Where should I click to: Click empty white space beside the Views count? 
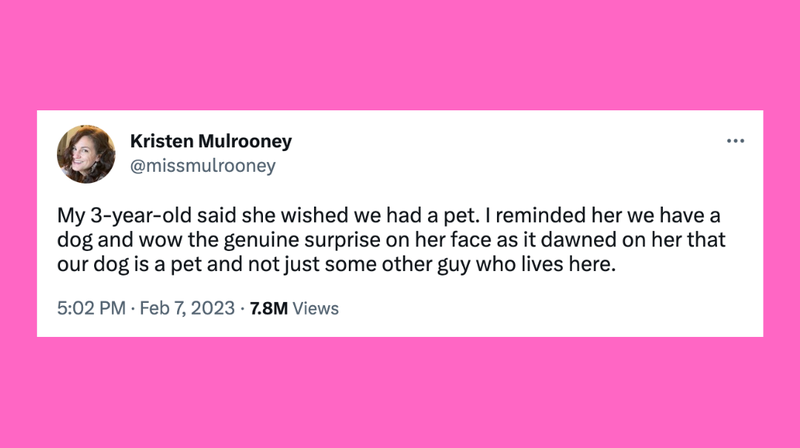coord(551,308)
